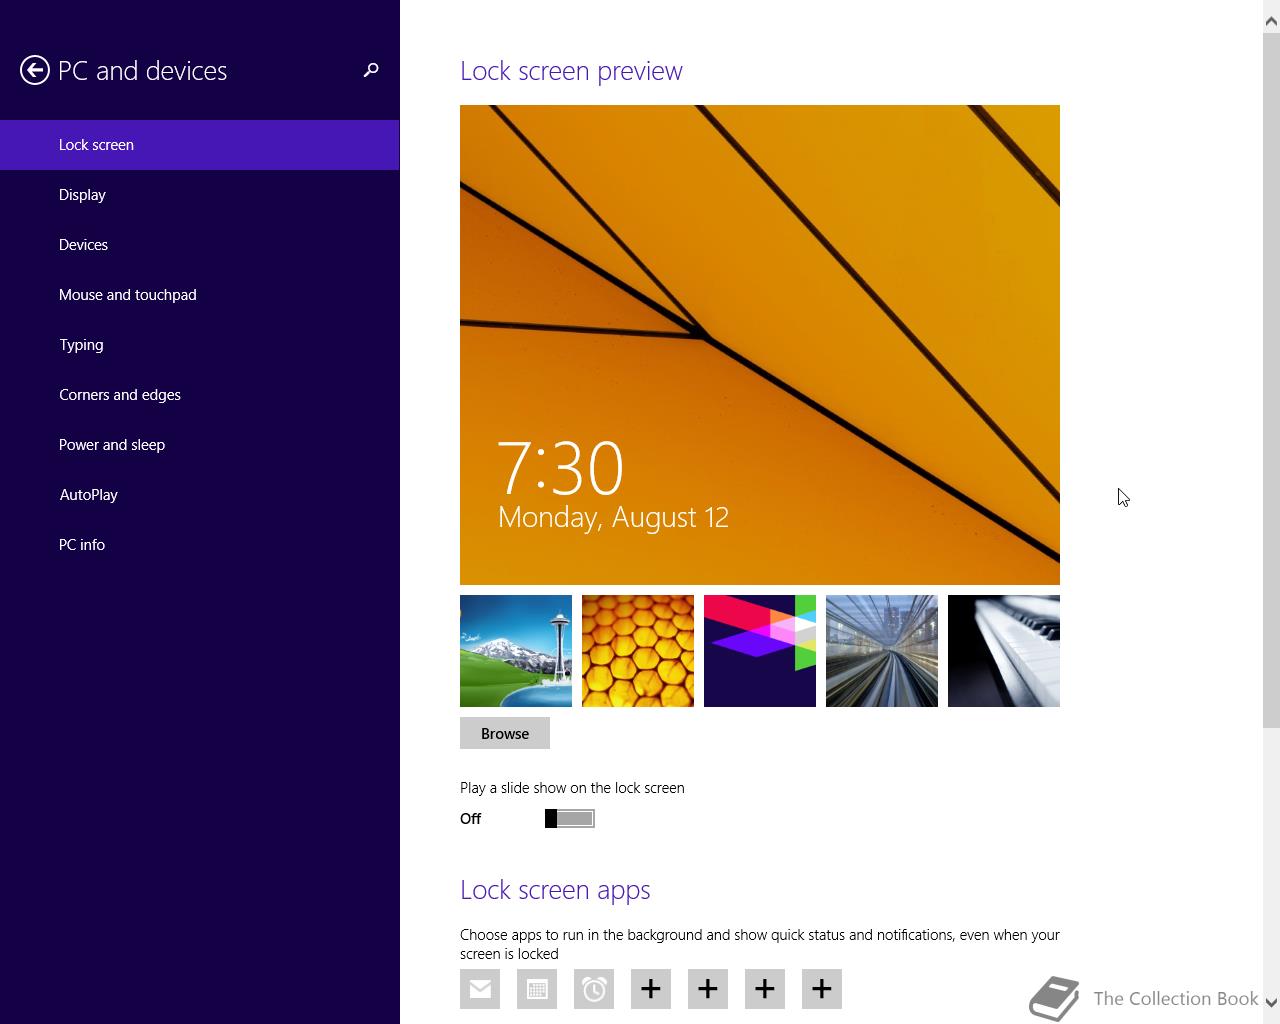Screen dimensions: 1280x1024
Task: Open the PC info section
Action: point(200,545)
